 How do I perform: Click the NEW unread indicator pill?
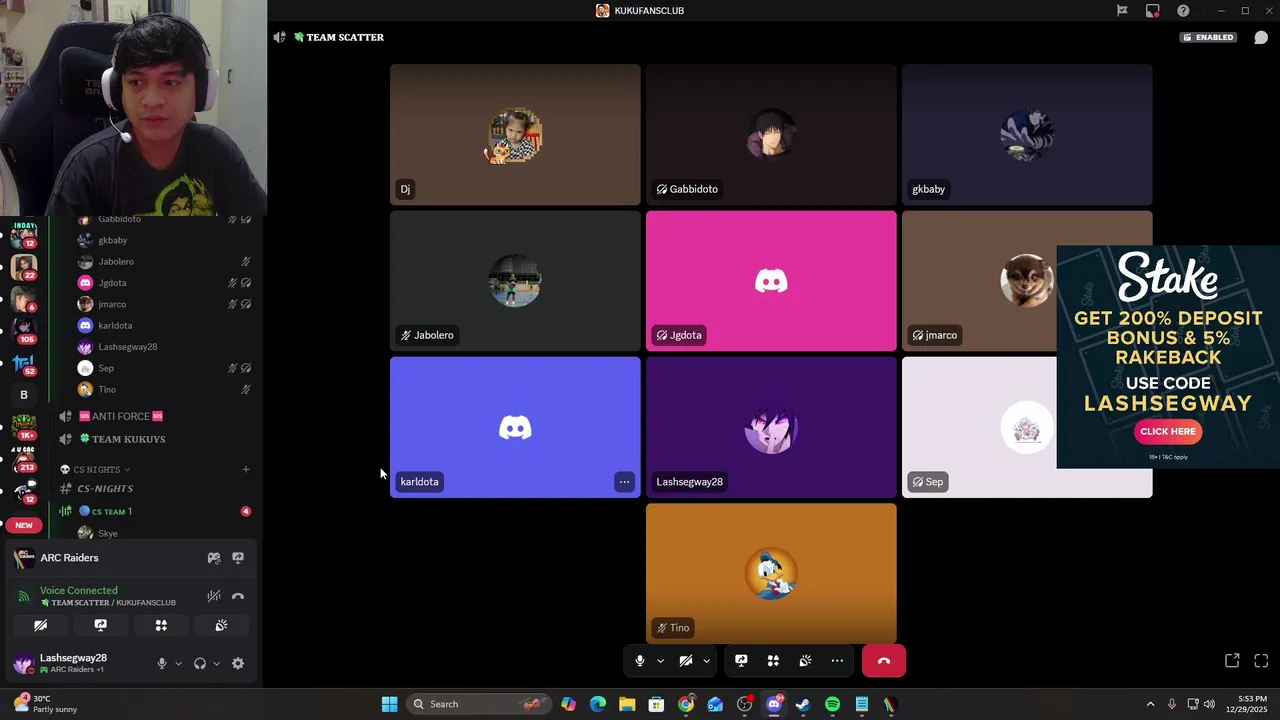[24, 525]
